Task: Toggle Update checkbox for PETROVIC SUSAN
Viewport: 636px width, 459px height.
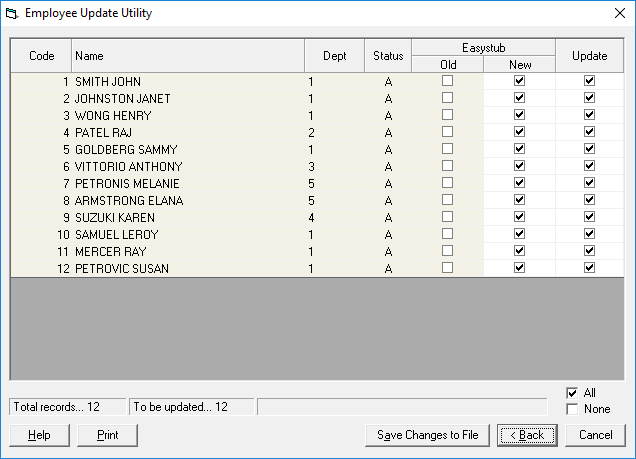Action: [589, 268]
